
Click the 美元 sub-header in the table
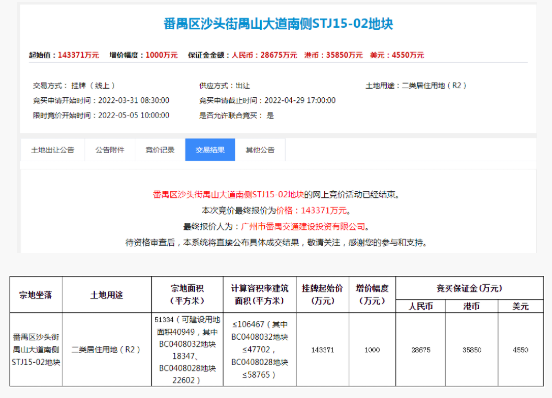[521, 306]
